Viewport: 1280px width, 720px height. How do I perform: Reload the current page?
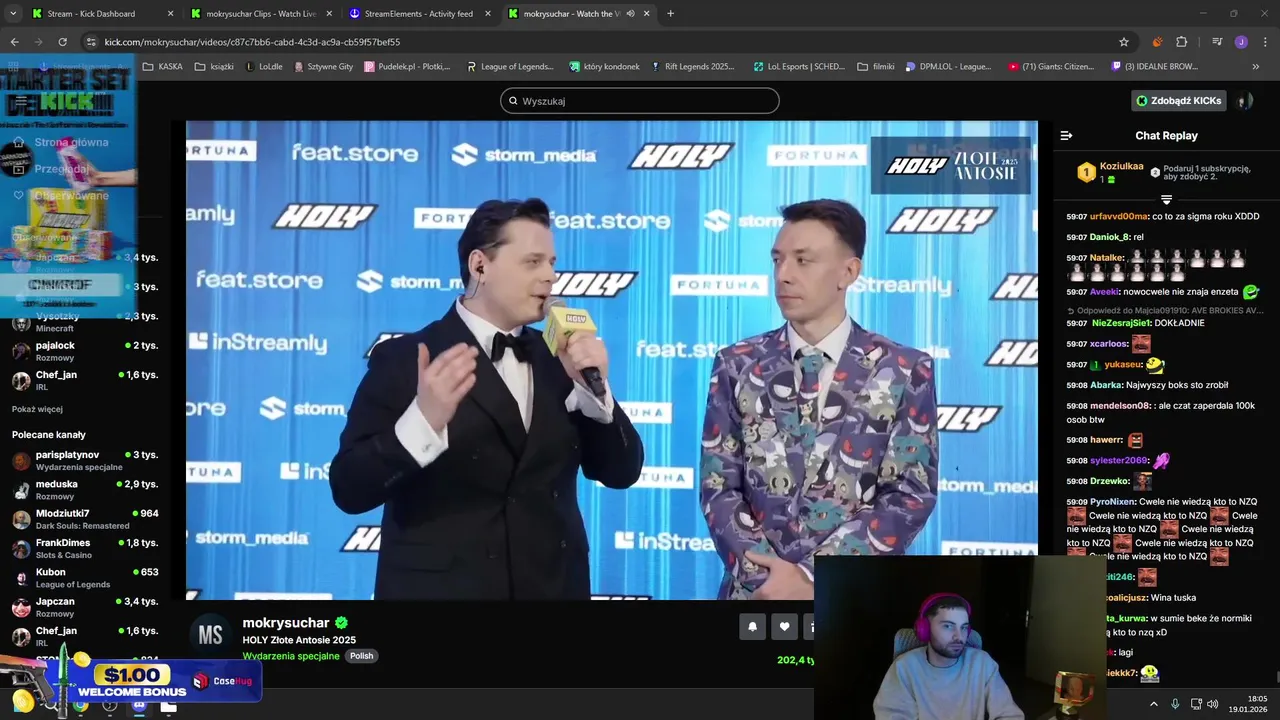(62, 42)
